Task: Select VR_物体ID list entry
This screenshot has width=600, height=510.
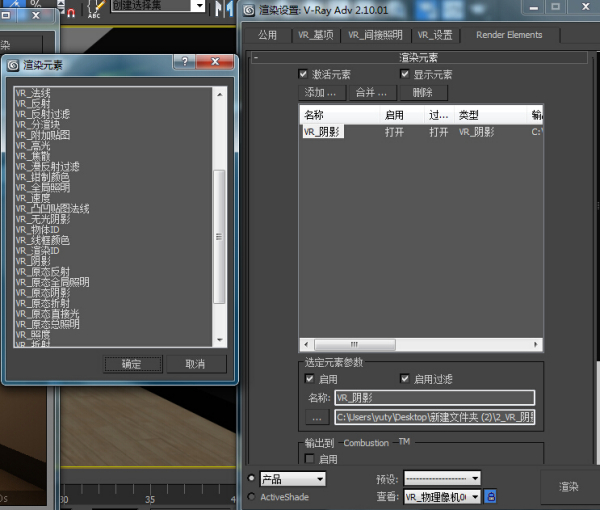Action: pyautogui.click(x=38, y=230)
